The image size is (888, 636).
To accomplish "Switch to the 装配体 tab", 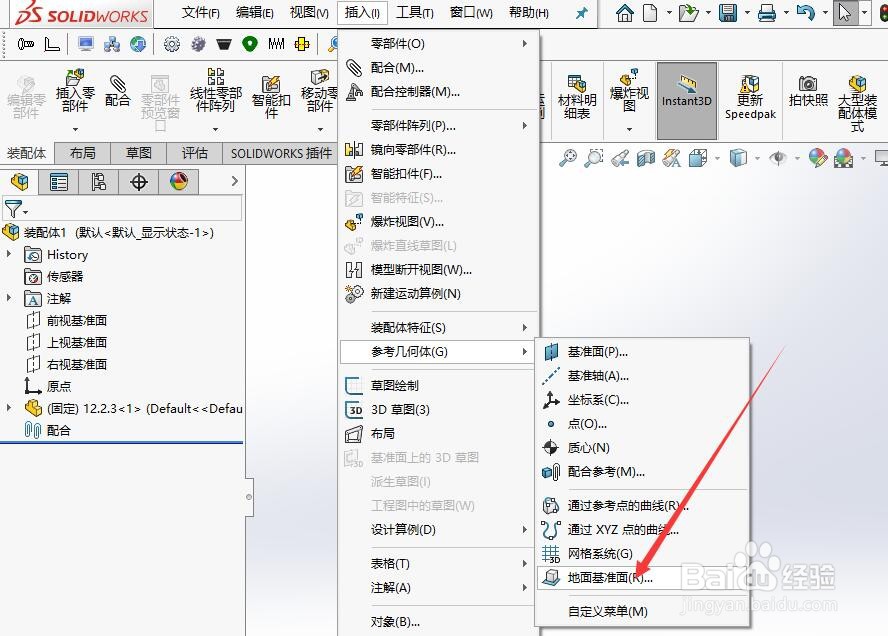I will [27, 153].
